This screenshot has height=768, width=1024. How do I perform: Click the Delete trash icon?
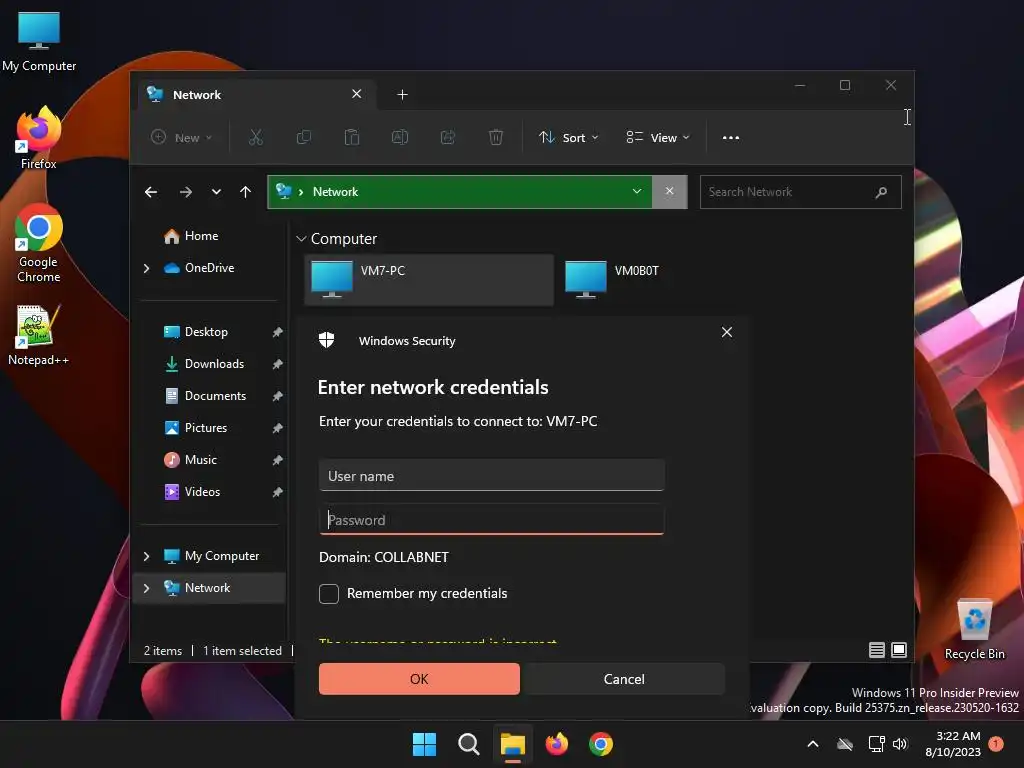[496, 138]
